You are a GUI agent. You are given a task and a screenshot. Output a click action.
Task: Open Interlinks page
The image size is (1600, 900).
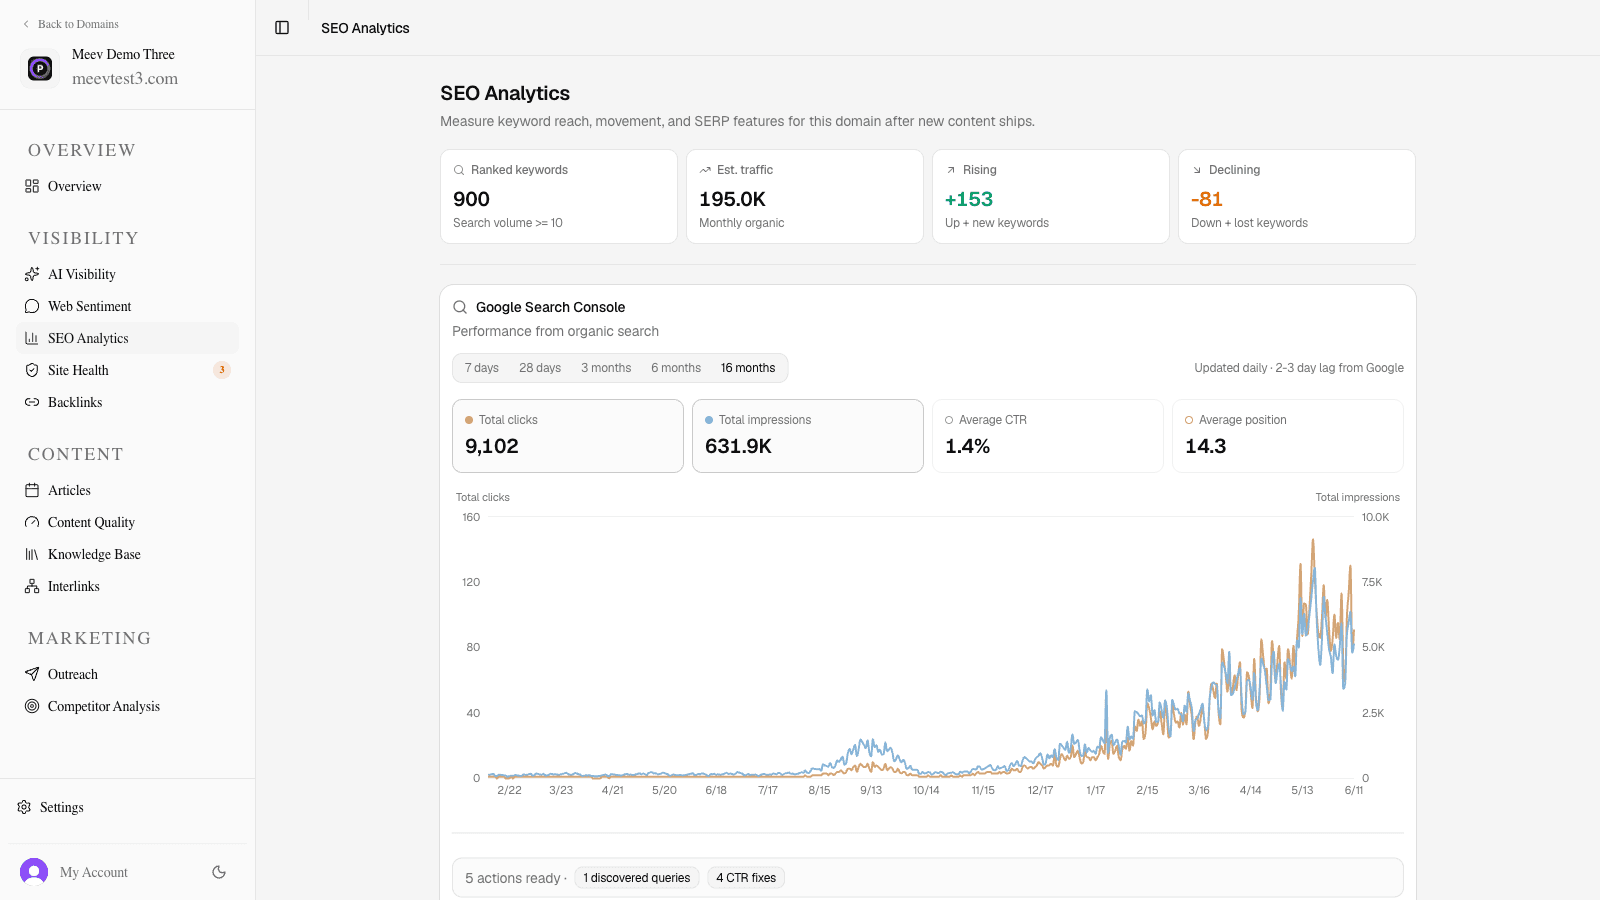click(128, 586)
